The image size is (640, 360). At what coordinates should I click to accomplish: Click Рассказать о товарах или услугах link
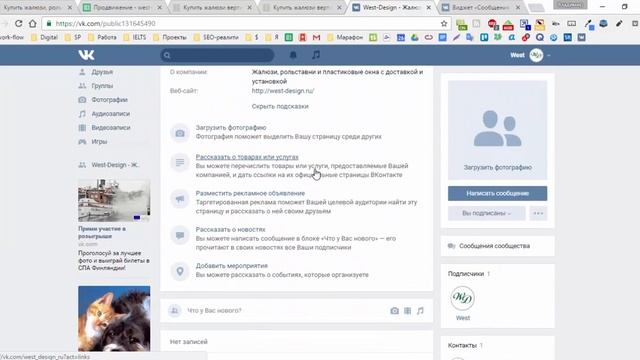[x=247, y=157]
